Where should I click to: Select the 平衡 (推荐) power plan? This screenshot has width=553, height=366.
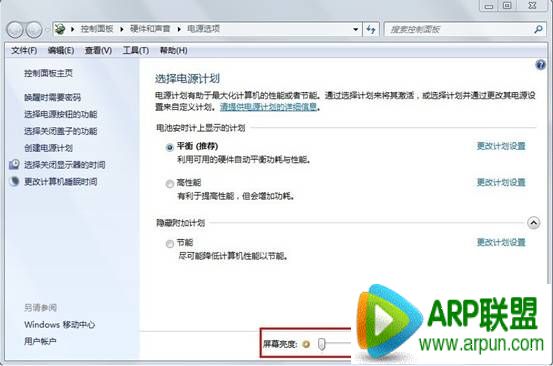point(170,147)
